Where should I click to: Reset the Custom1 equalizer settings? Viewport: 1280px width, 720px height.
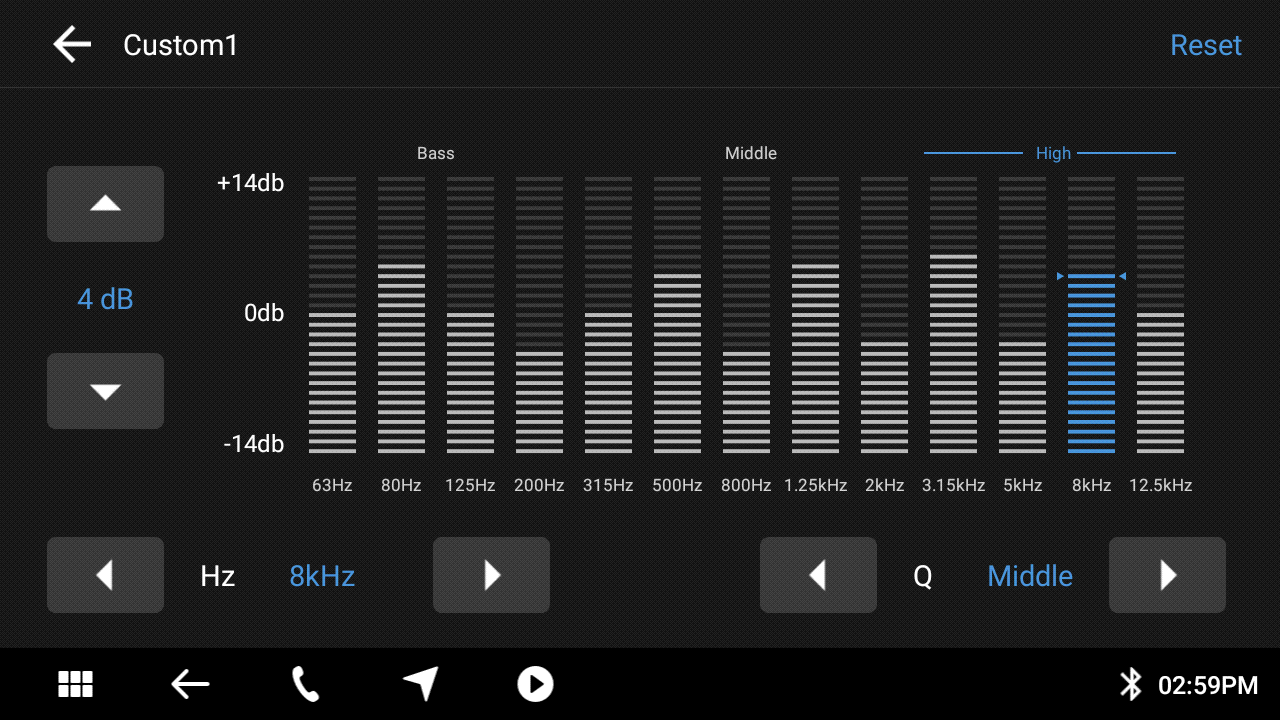[1205, 45]
